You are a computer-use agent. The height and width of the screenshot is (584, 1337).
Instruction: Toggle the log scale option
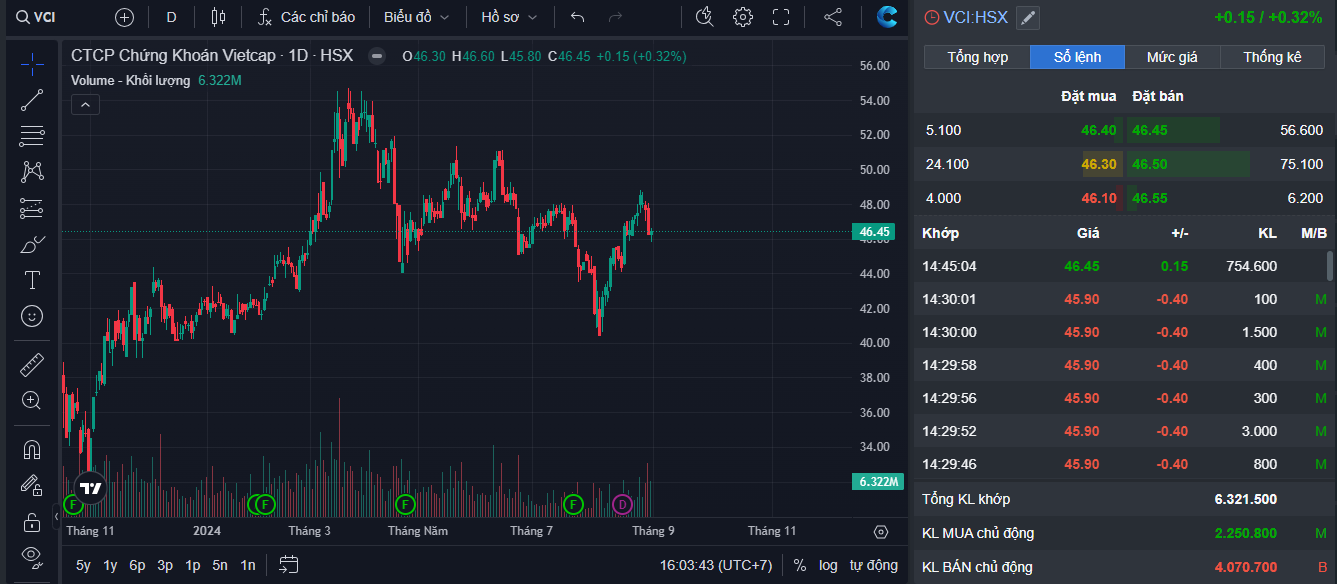(x=828, y=565)
